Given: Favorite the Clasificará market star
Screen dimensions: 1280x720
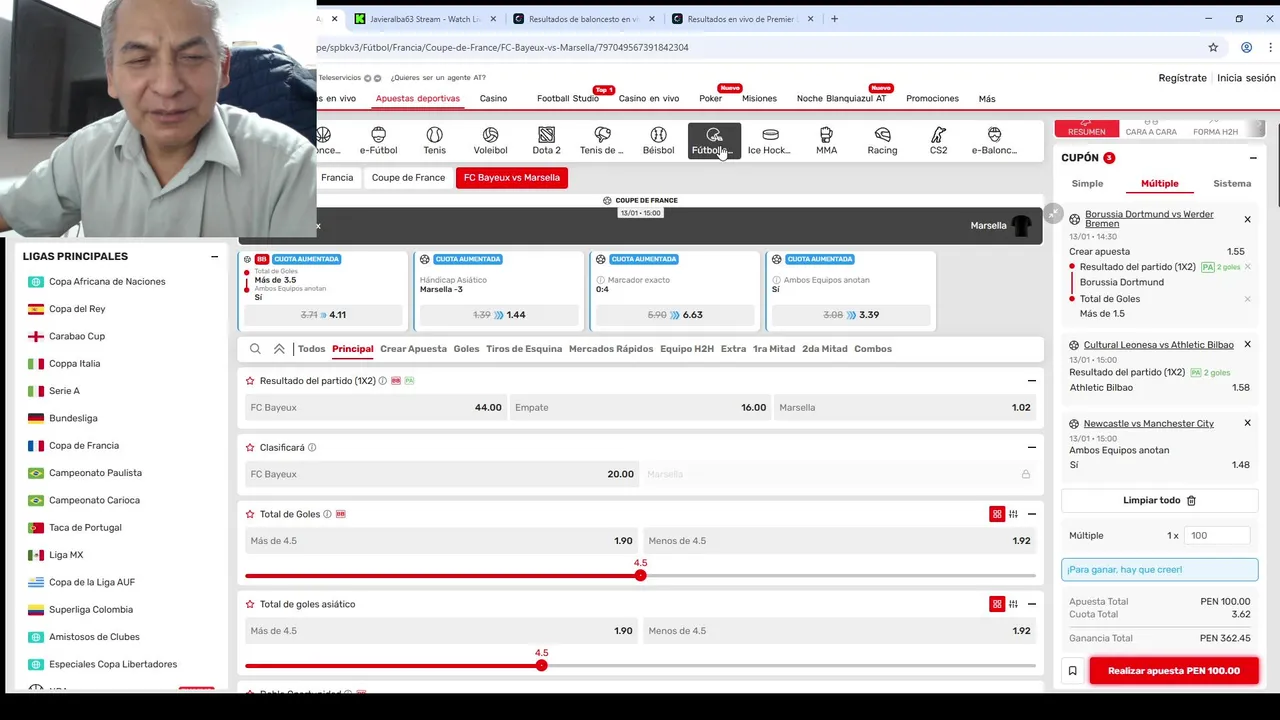Looking at the screenshot, I should 250,448.
